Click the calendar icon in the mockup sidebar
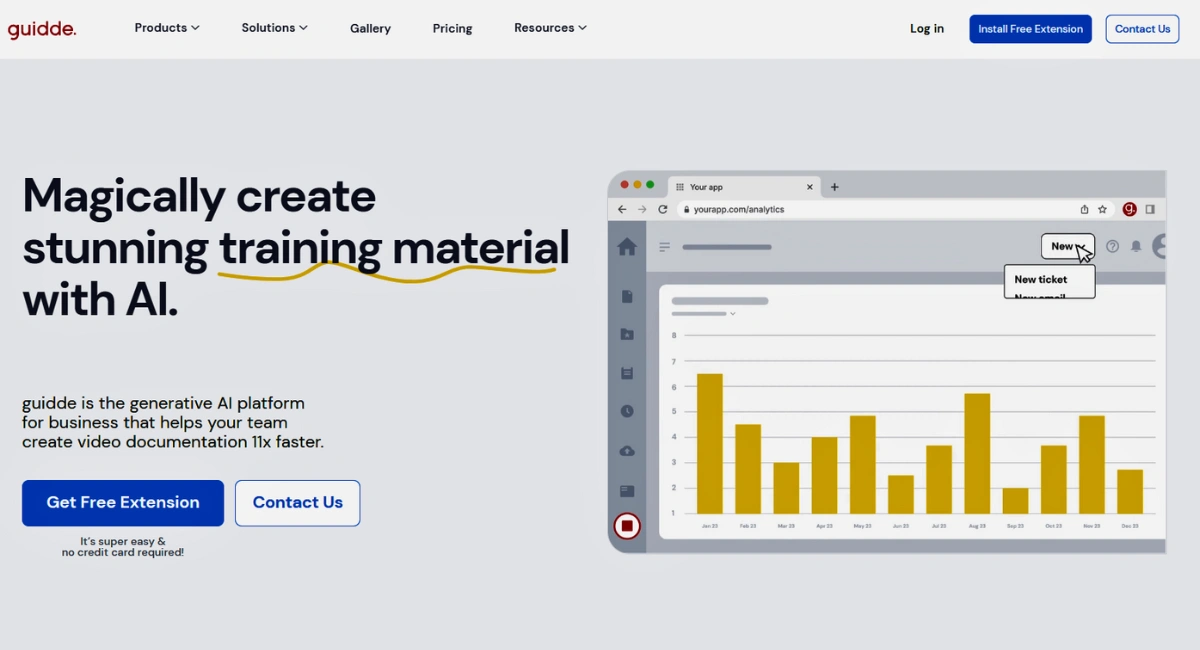The width and height of the screenshot is (1200, 650). pyautogui.click(x=627, y=373)
